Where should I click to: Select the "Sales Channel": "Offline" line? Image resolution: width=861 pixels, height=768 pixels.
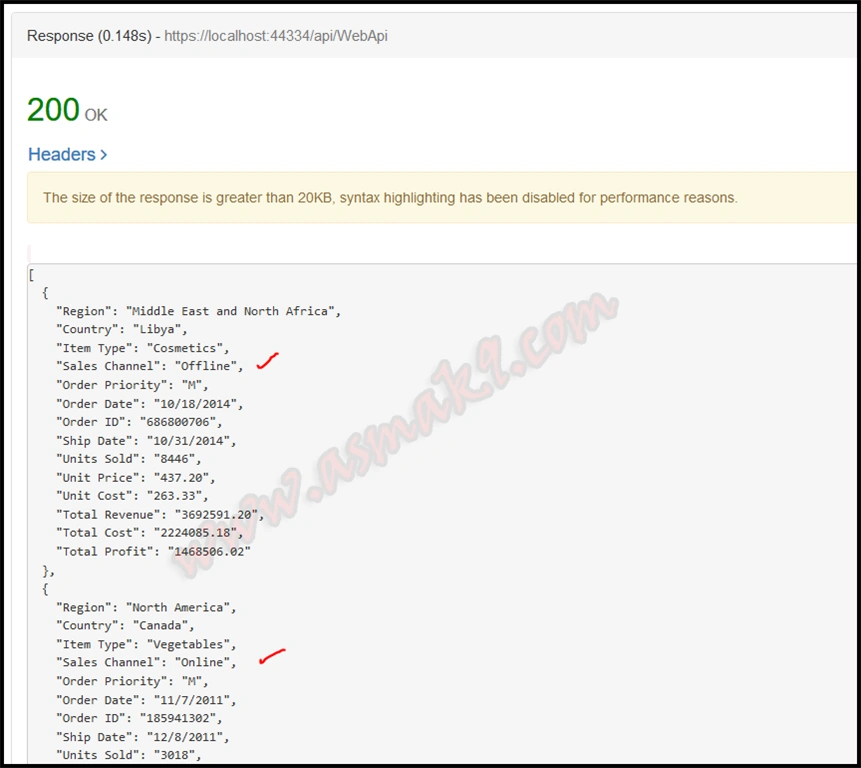click(149, 366)
